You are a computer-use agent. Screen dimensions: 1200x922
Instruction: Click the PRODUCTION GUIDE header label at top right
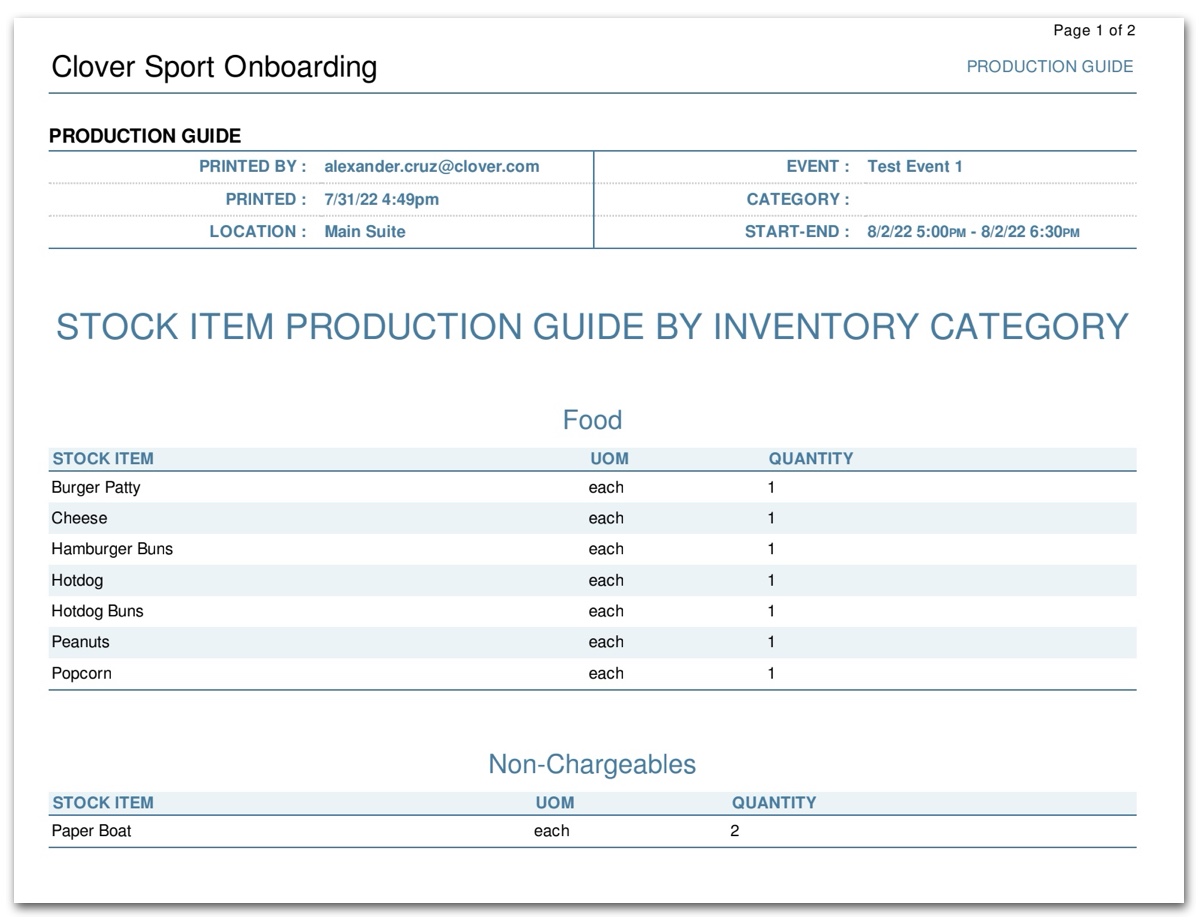(x=1050, y=67)
